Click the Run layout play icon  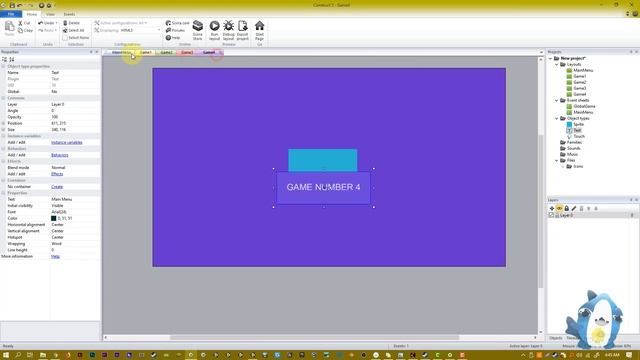tap(214, 26)
